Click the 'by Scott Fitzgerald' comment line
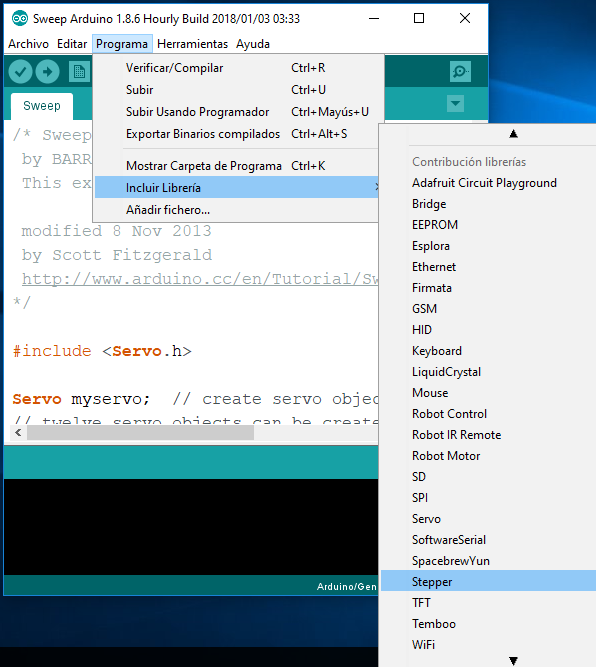596x667 pixels. coord(117,255)
